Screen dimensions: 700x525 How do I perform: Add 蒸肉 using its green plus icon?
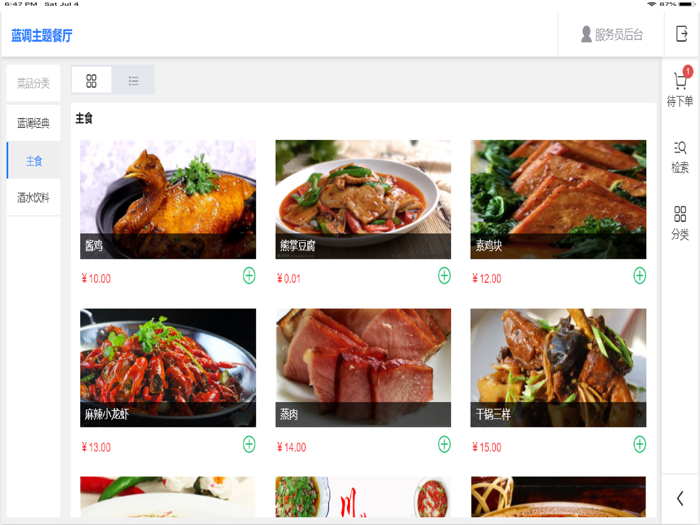pos(444,445)
